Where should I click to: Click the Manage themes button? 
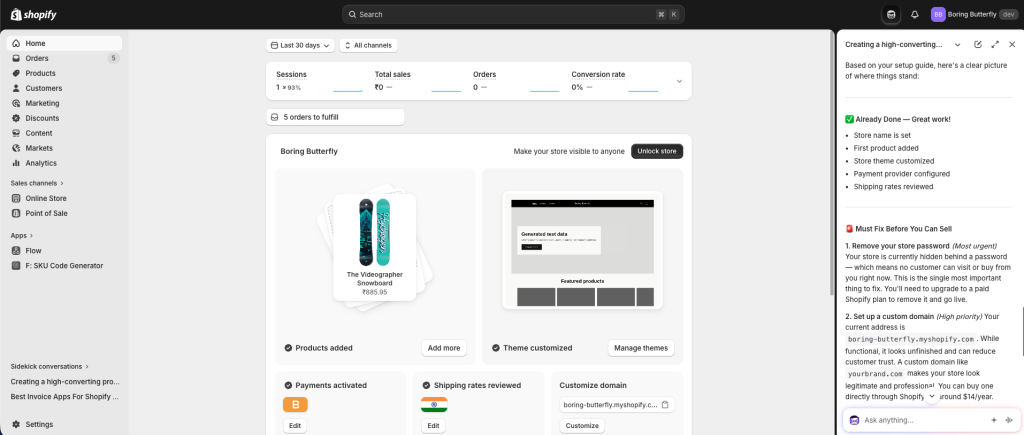point(640,348)
